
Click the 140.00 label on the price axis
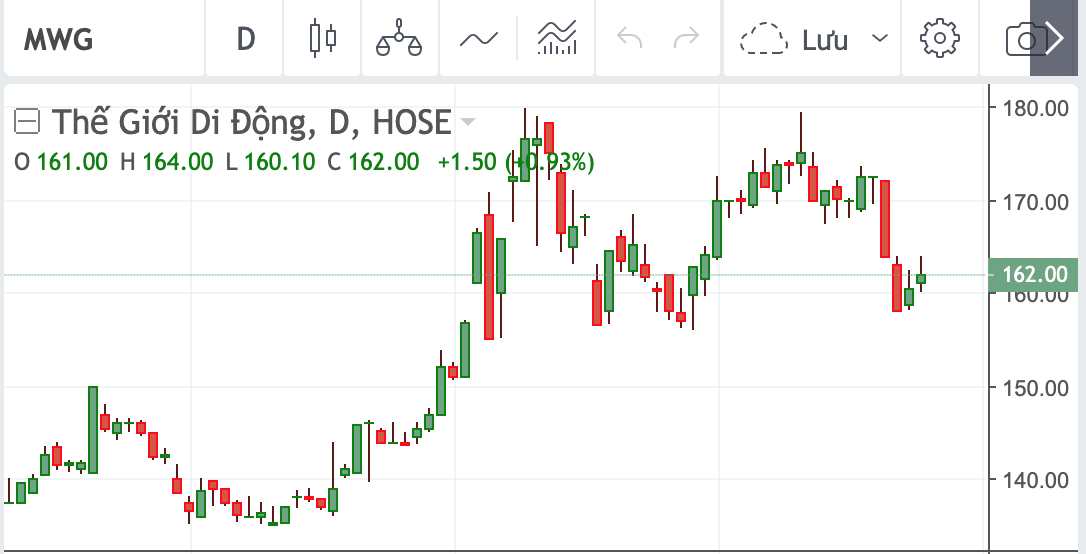tap(1035, 480)
